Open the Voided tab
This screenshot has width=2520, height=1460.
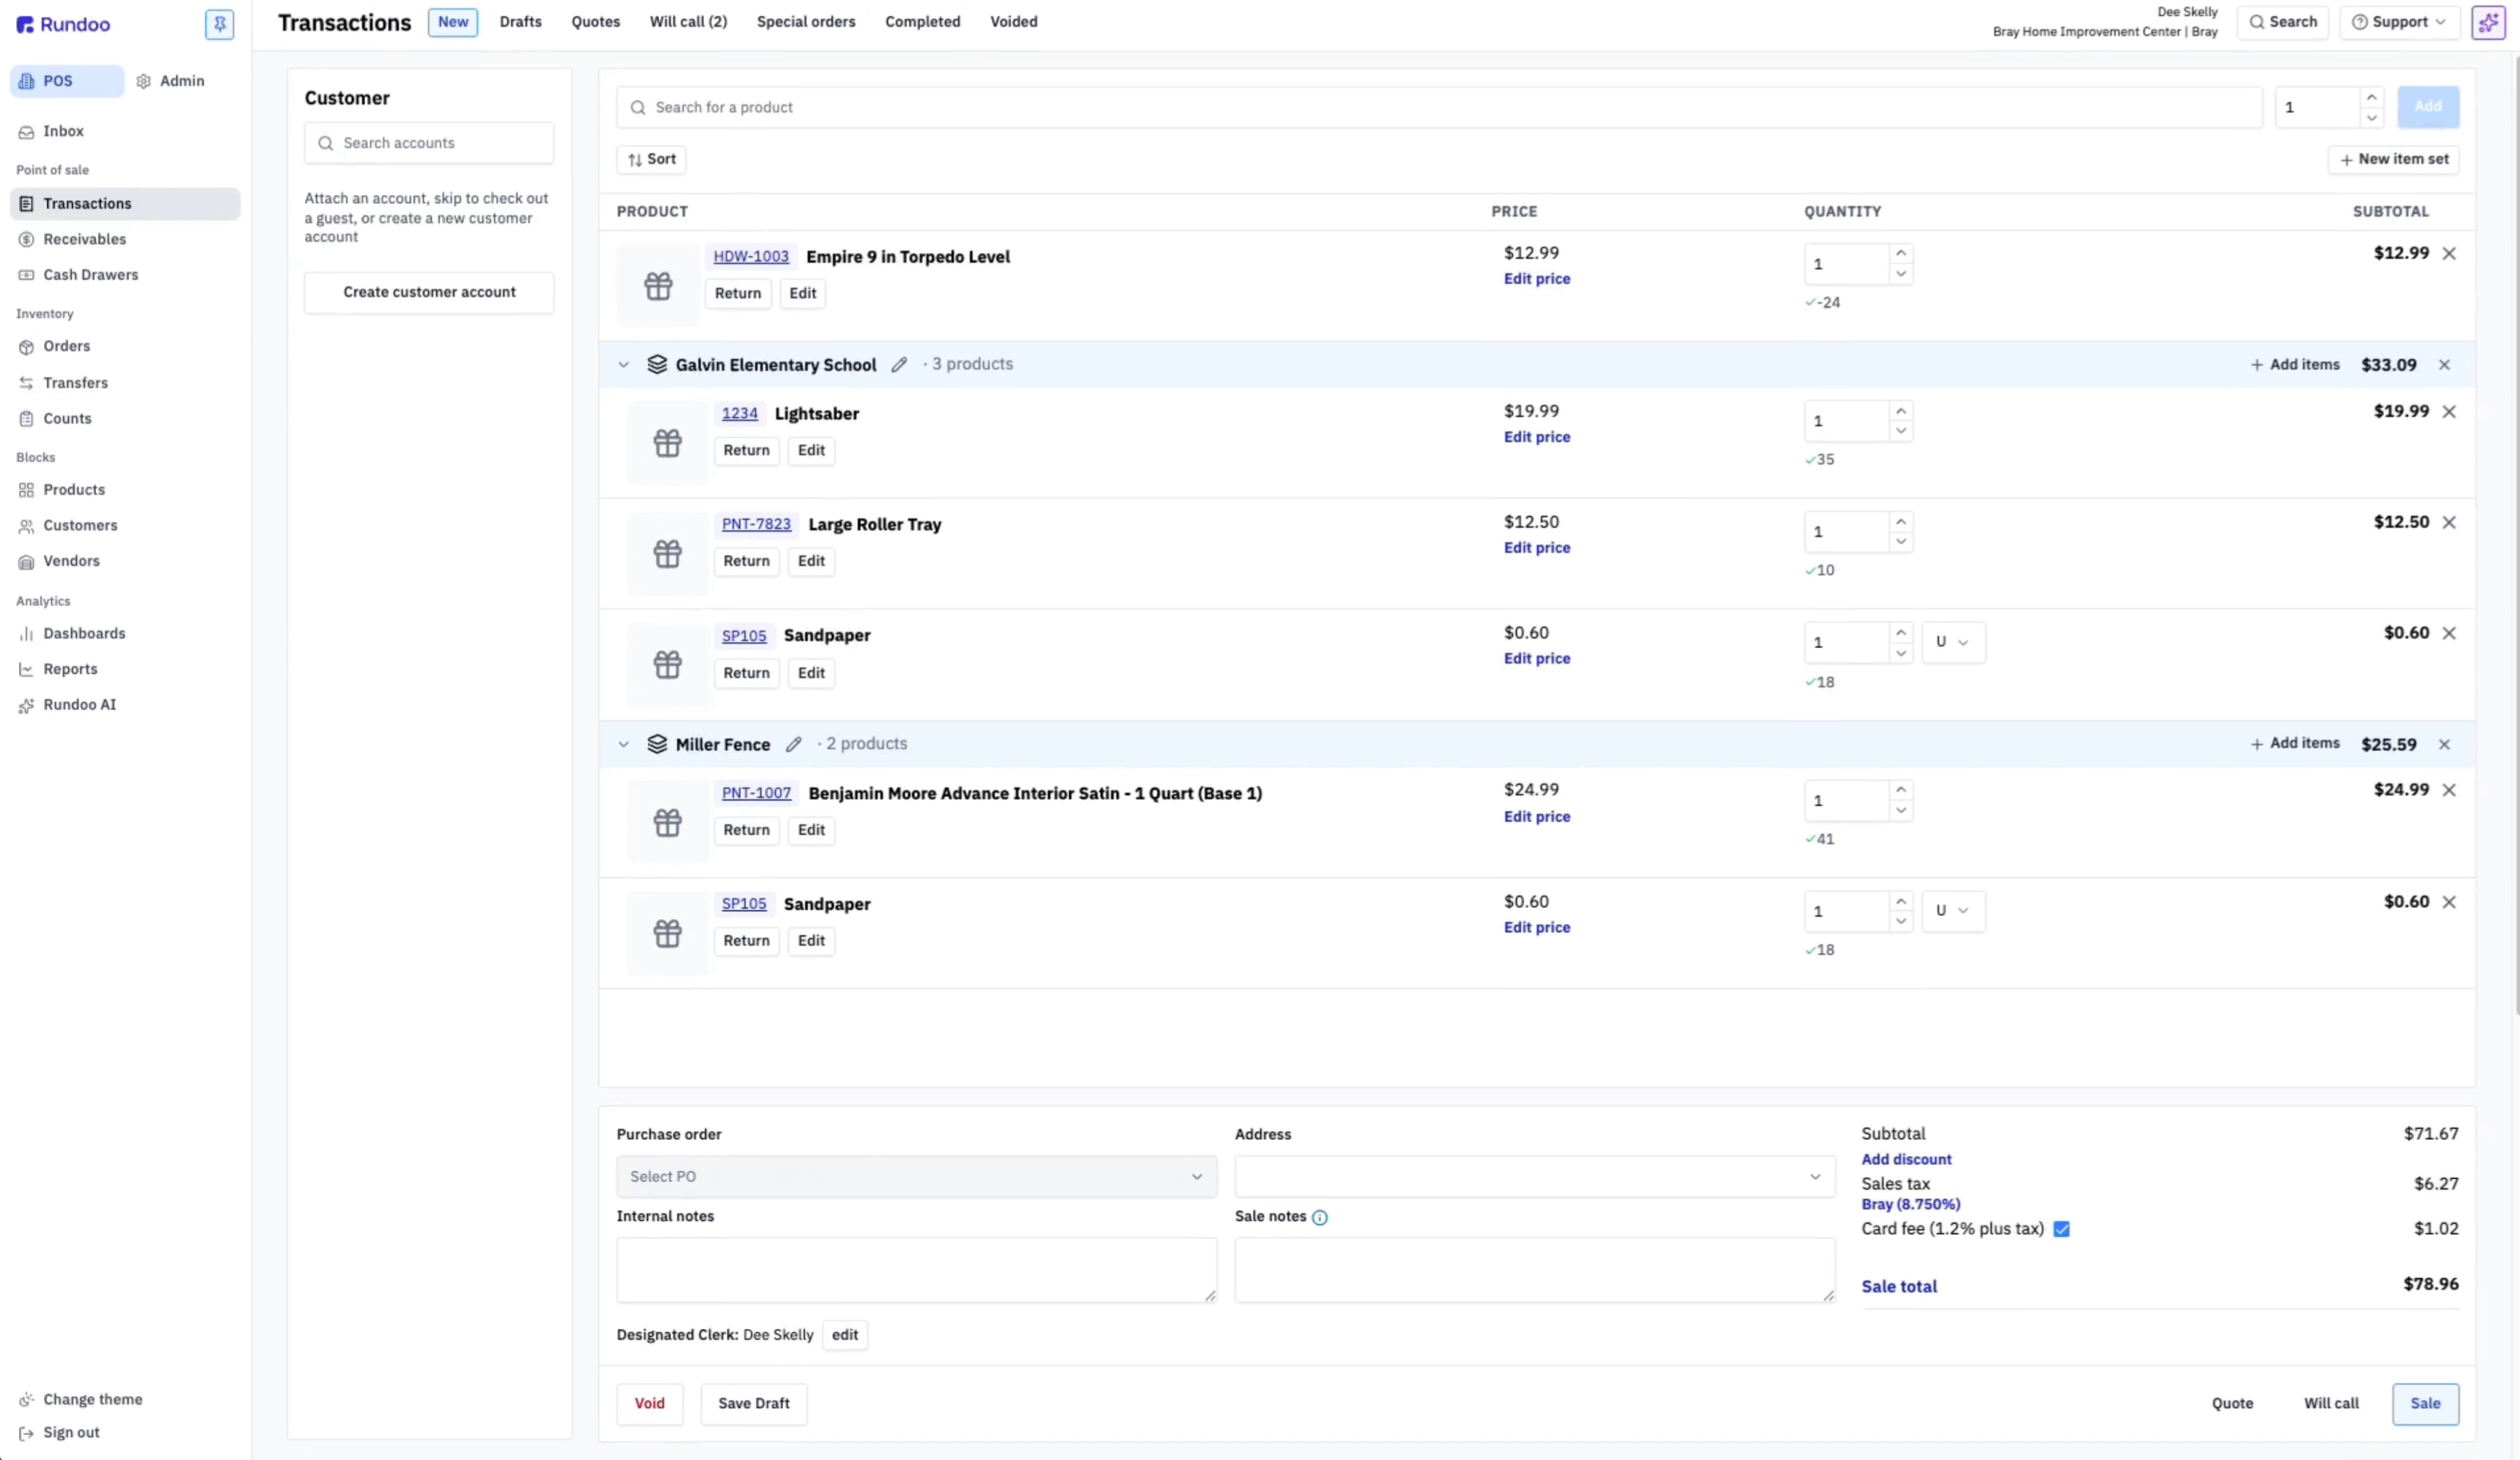(1013, 22)
